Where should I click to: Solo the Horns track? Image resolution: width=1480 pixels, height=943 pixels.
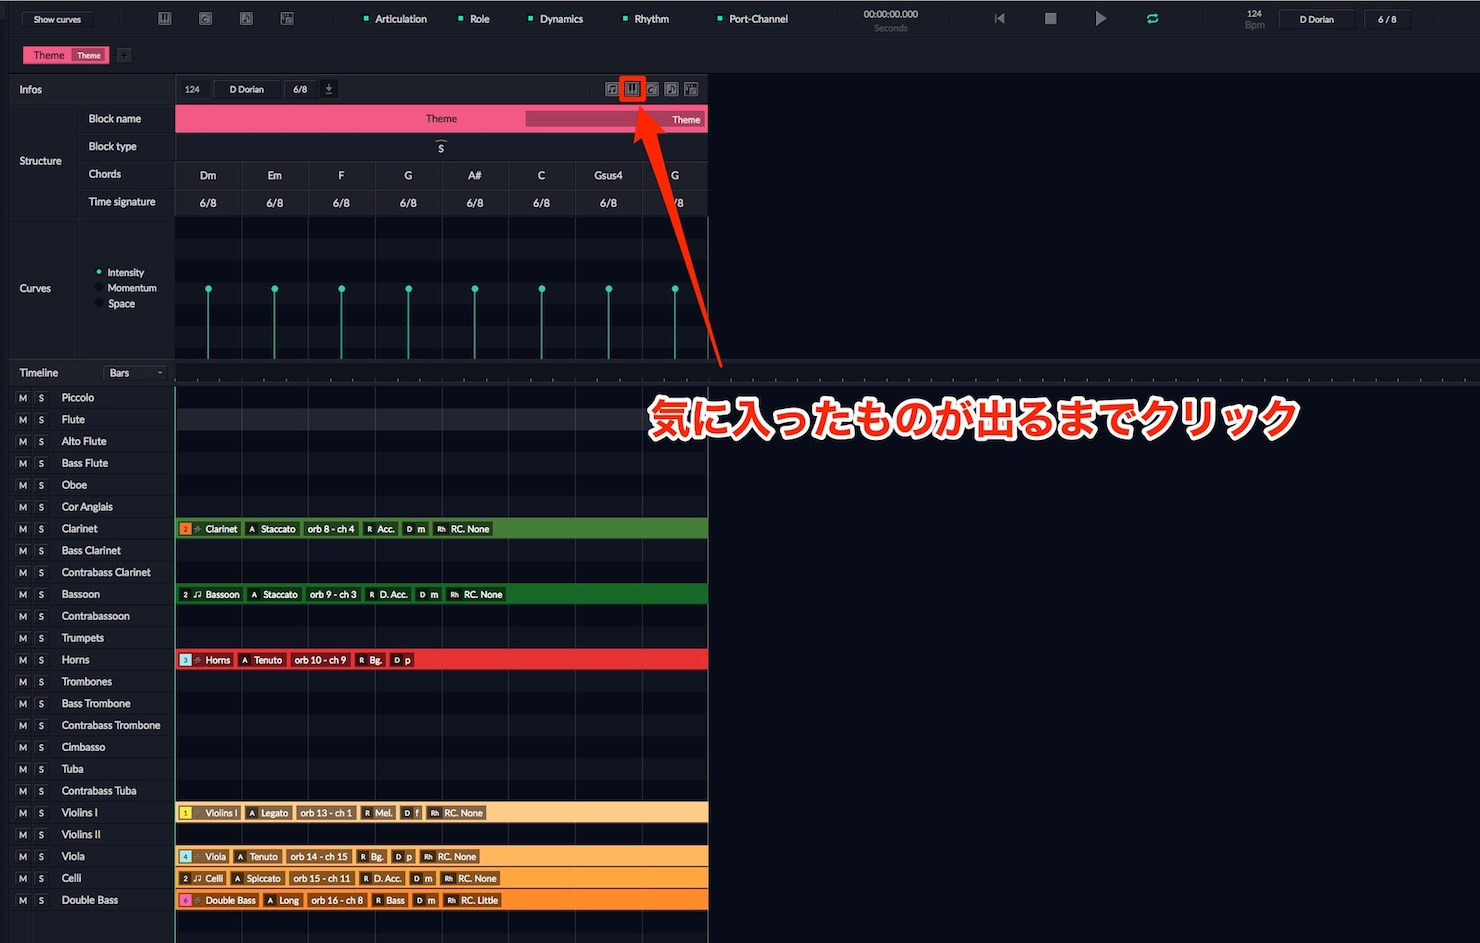tap(41, 660)
